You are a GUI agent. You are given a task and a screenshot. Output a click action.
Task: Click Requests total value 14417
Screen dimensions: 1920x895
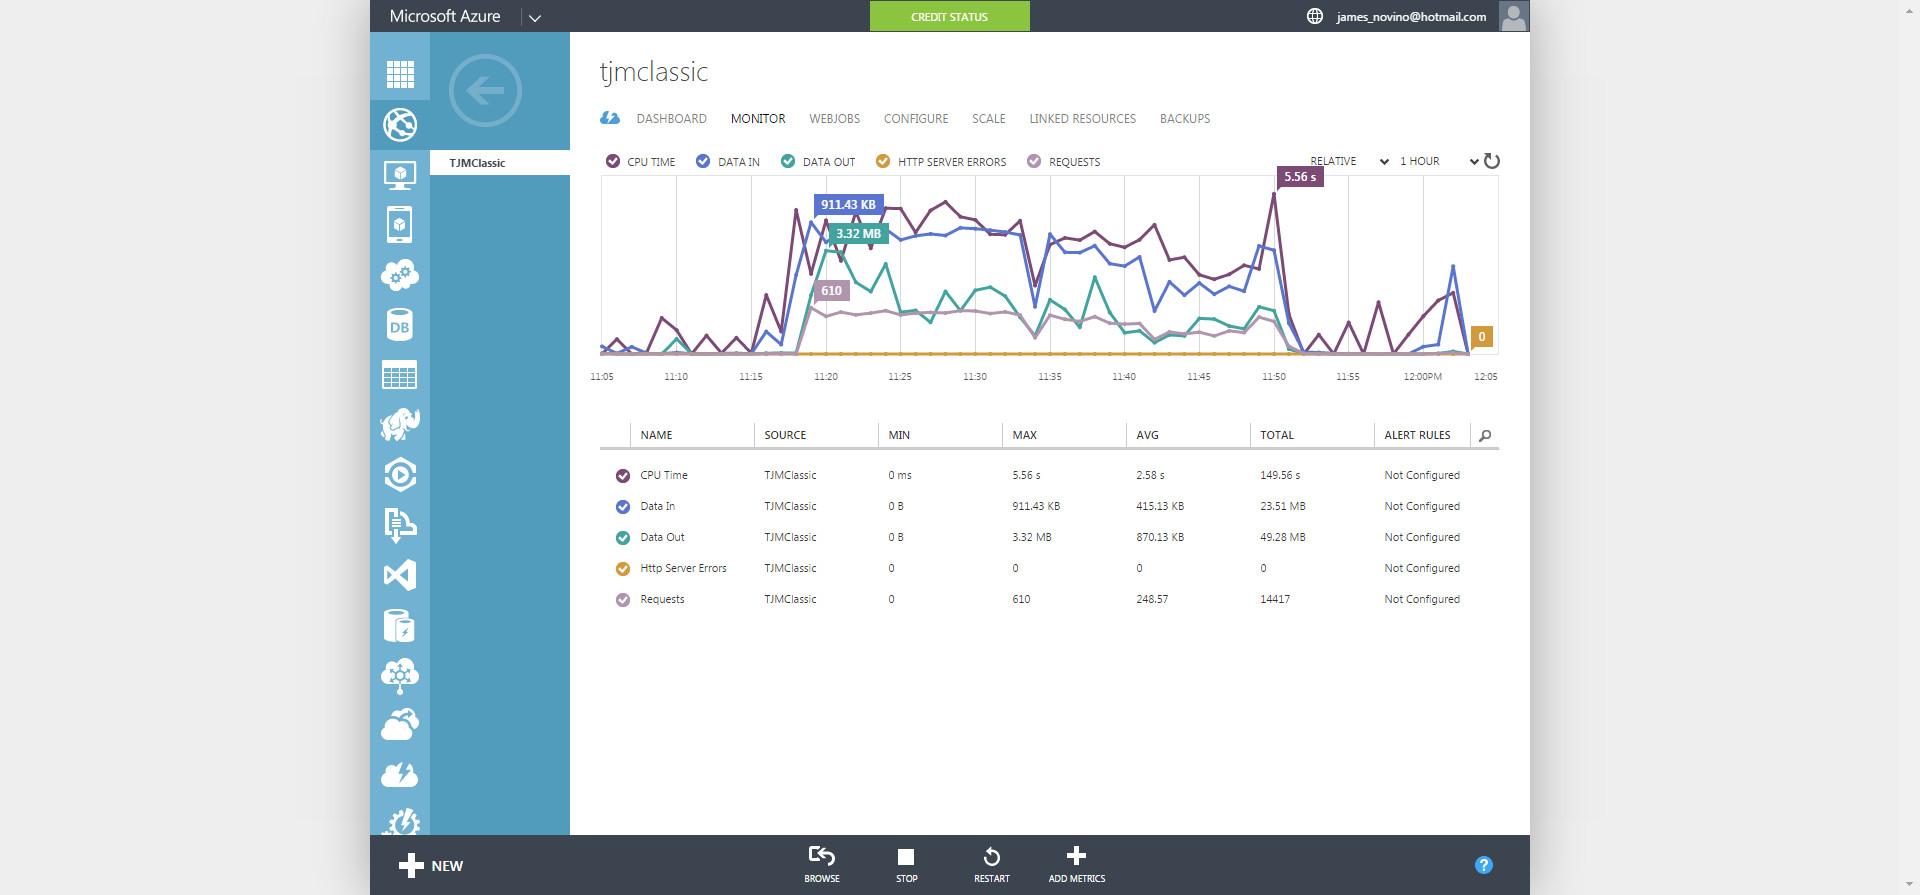pyautogui.click(x=1275, y=600)
